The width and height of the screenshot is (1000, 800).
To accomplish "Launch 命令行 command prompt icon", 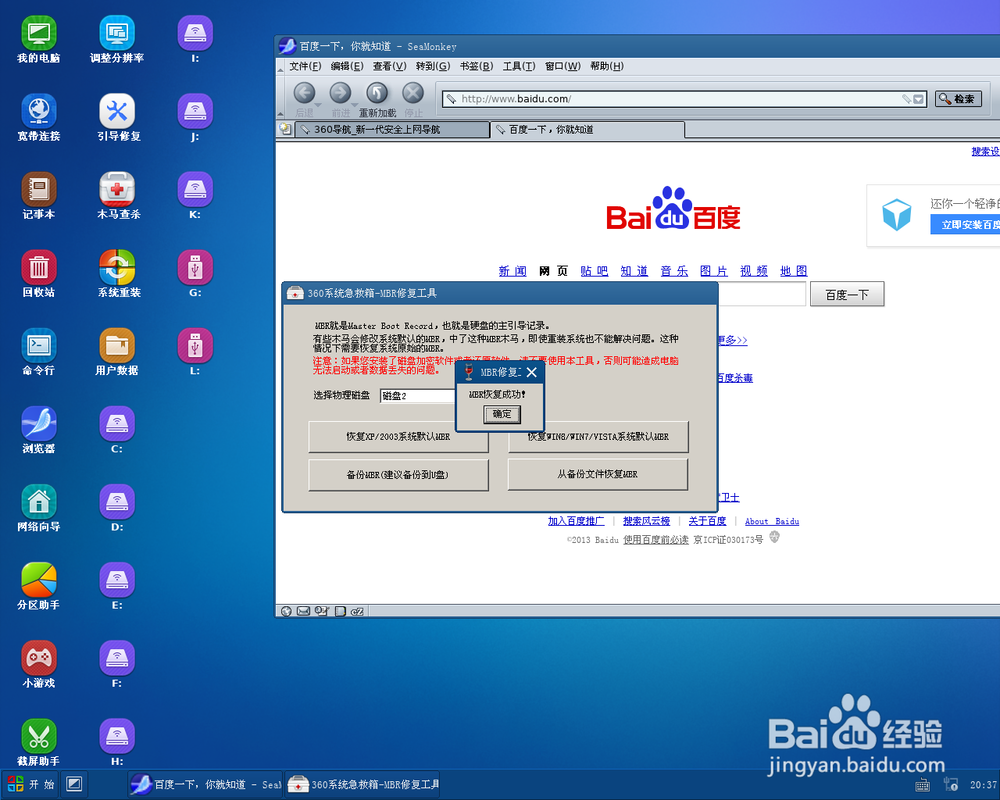I will pos(39,352).
